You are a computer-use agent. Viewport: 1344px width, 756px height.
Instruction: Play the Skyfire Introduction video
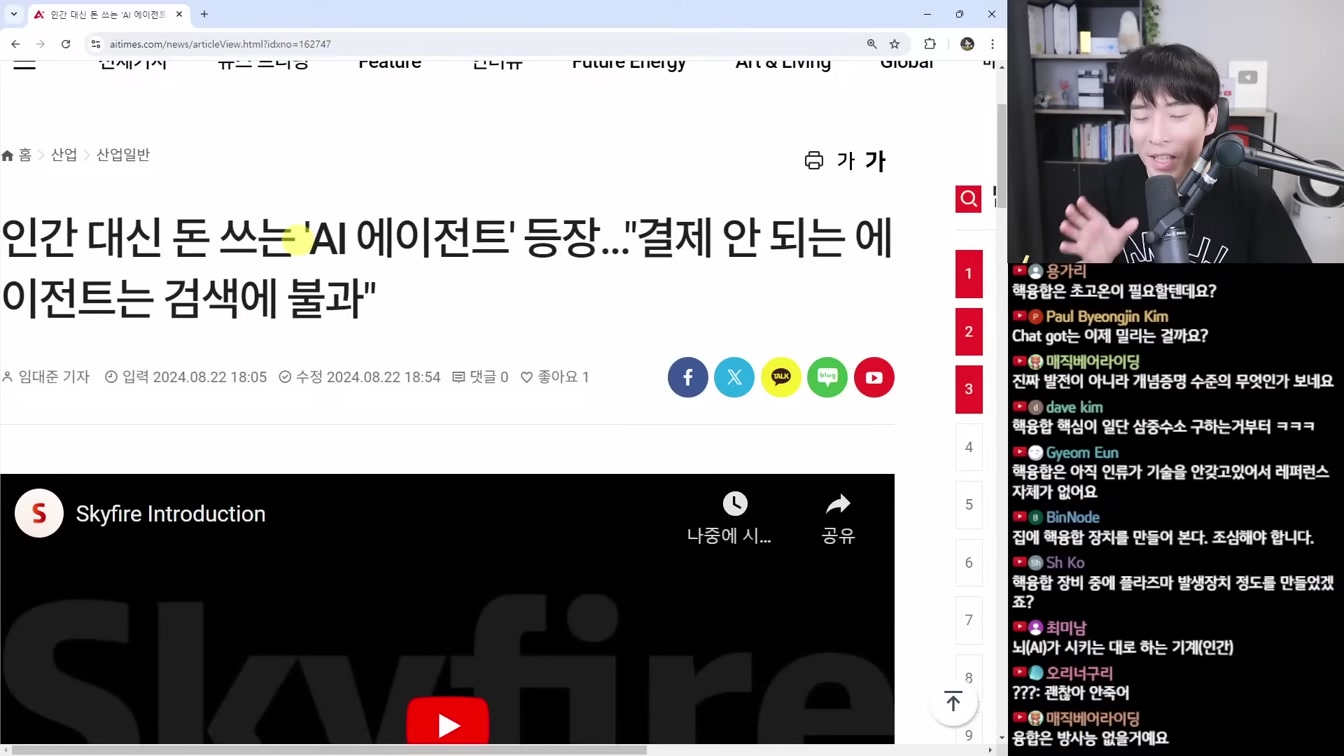(x=448, y=723)
